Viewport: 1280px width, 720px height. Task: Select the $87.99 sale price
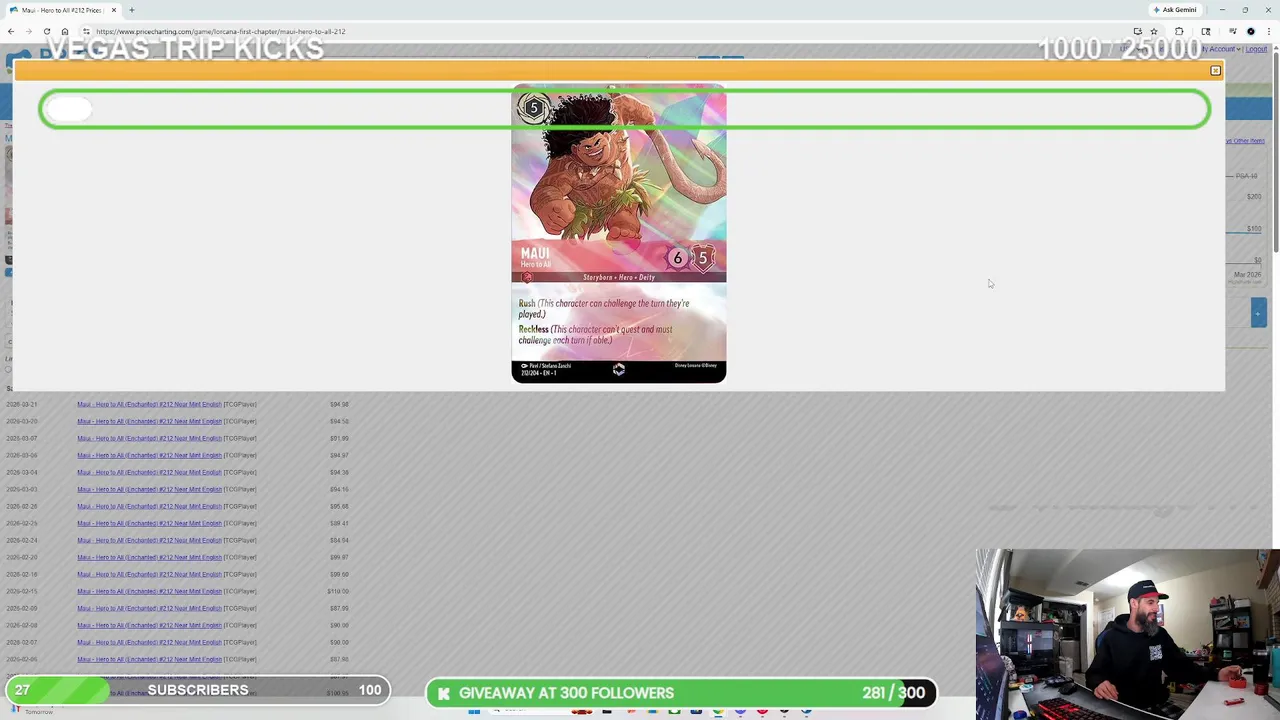[339, 608]
